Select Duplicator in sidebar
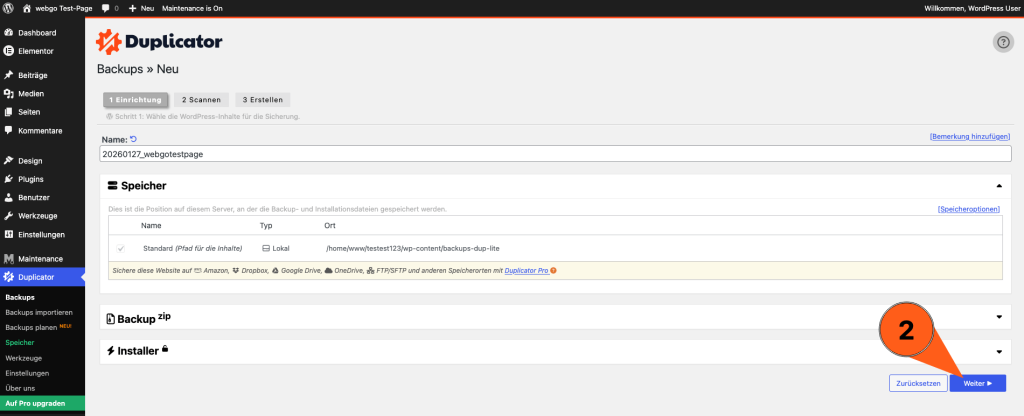Image resolution: width=1024 pixels, height=416 pixels. tap(42, 277)
